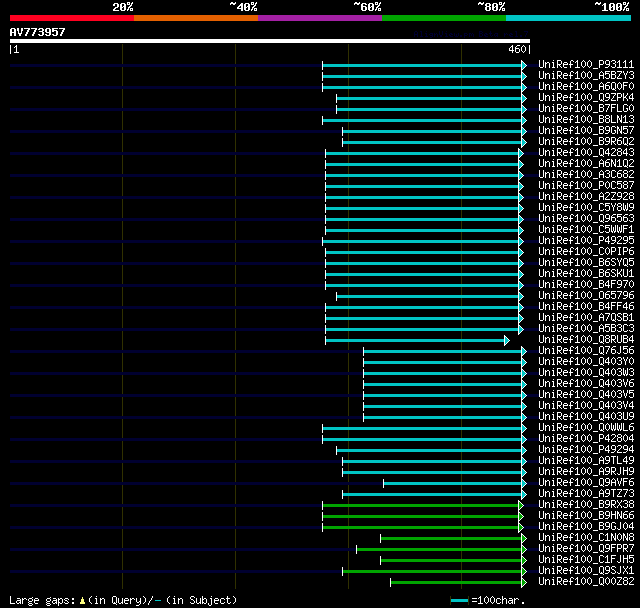This screenshot has height=608, width=640.
Task: Open the UniRef100_Q0WWL6 hit
Action: pyautogui.click(x=586, y=428)
